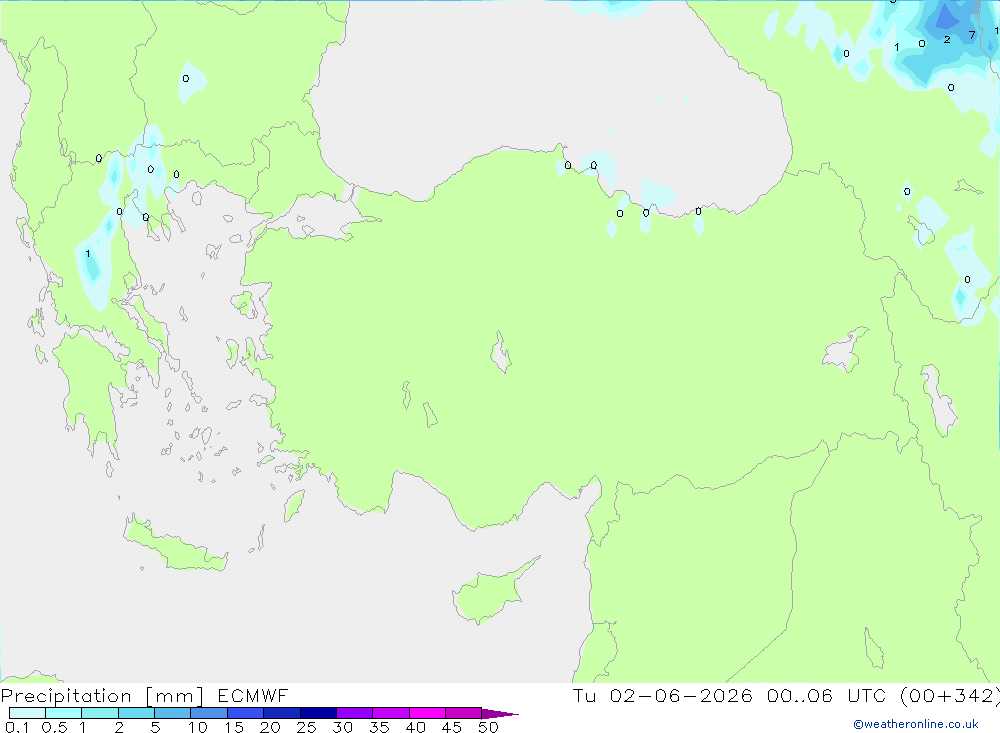
Task: Click the legend label "15"
Action: coord(234,727)
